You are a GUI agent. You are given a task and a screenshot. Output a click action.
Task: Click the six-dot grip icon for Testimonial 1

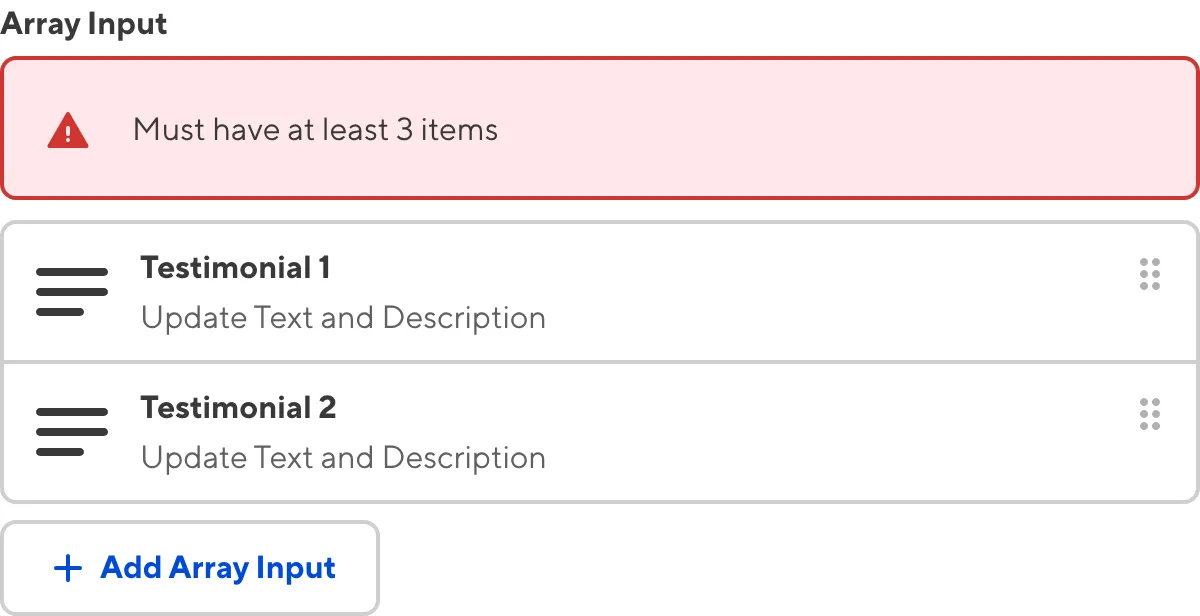click(x=1150, y=274)
